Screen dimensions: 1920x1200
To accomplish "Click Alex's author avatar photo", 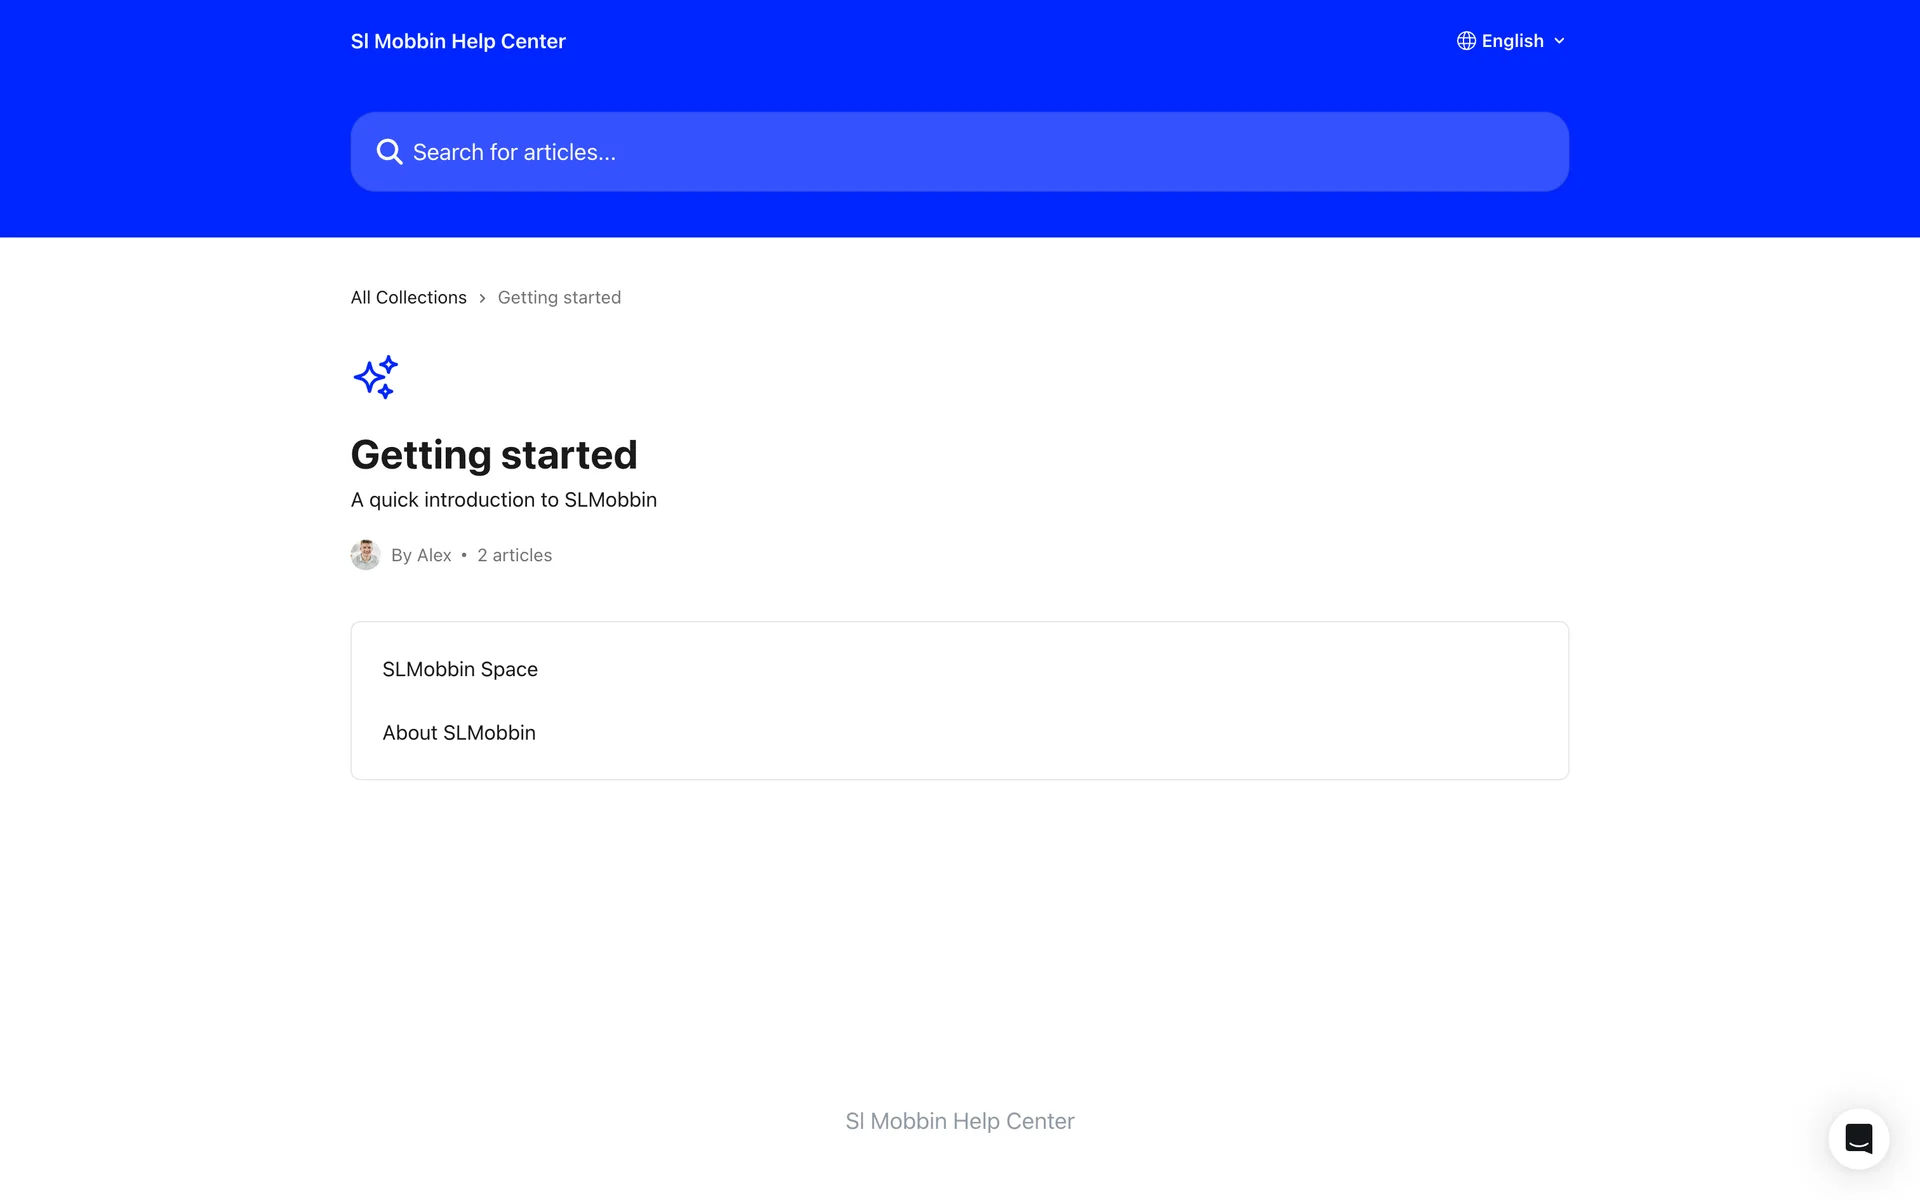I will click(365, 555).
